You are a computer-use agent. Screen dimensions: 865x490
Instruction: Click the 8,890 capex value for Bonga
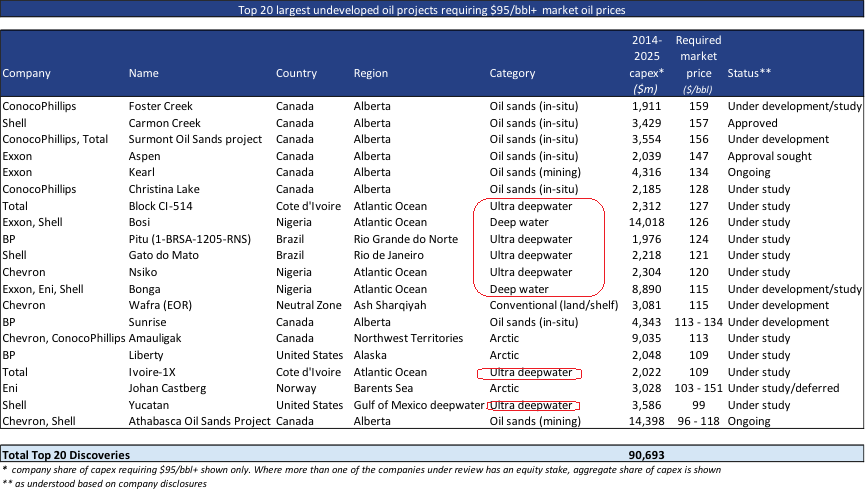[x=647, y=289]
